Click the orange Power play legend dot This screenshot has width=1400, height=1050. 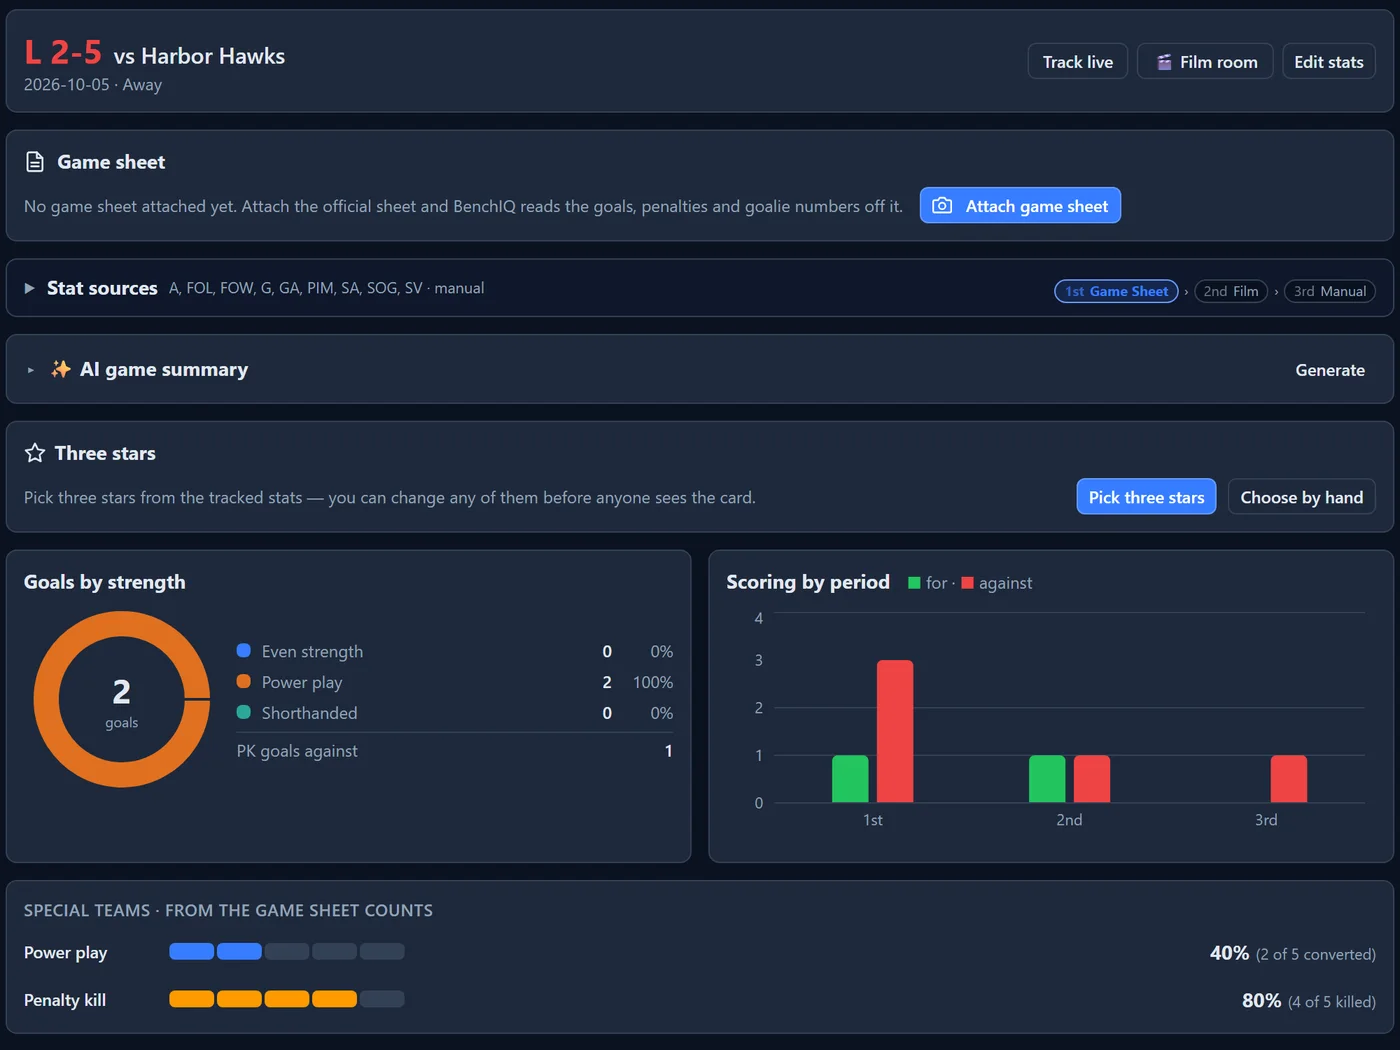(243, 681)
